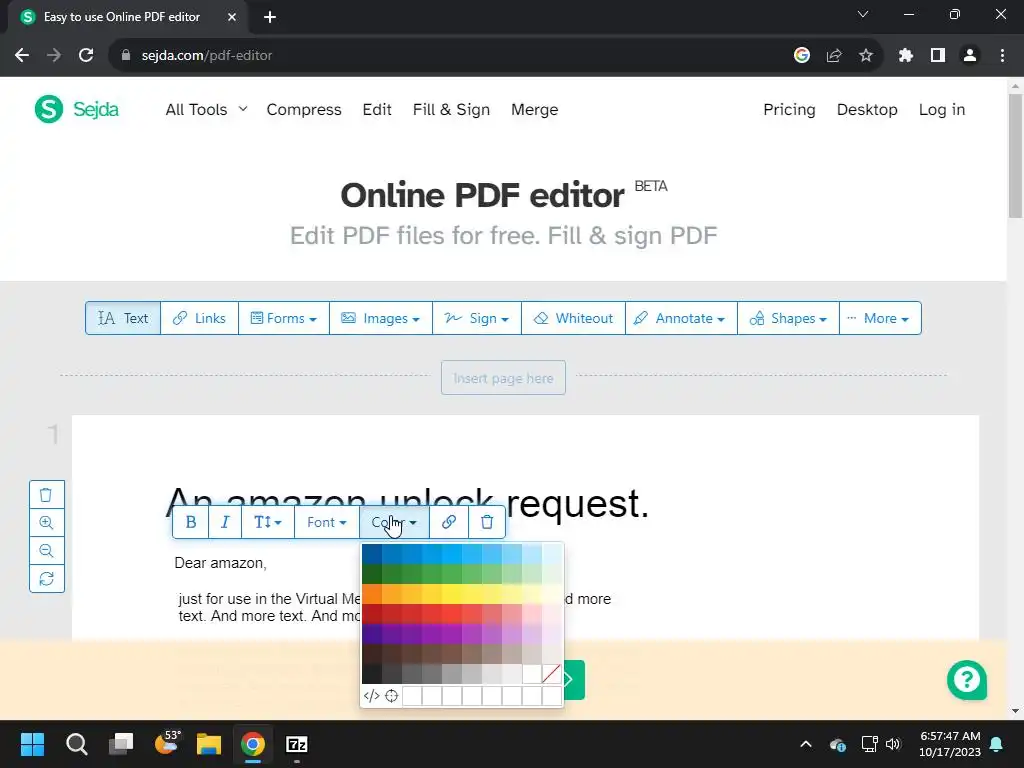
Task: Open a new browser tab
Action: pyautogui.click(x=270, y=17)
